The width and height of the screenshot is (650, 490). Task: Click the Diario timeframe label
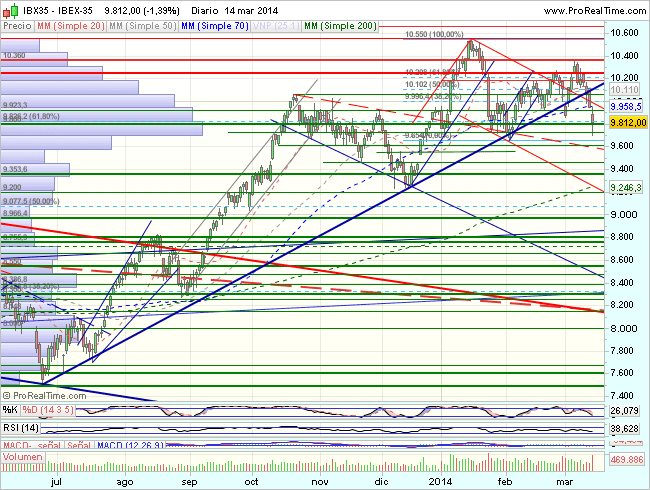(x=205, y=11)
